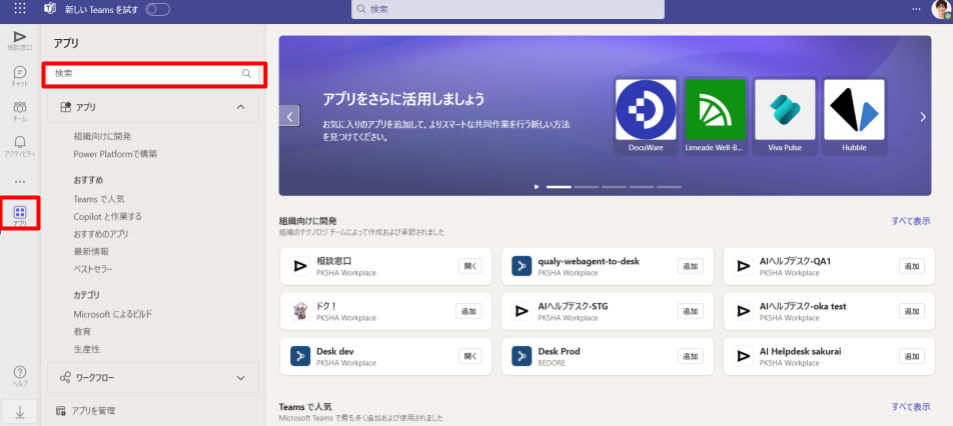Click the ワークフロー section icon
The image size is (953, 426).
point(66,378)
